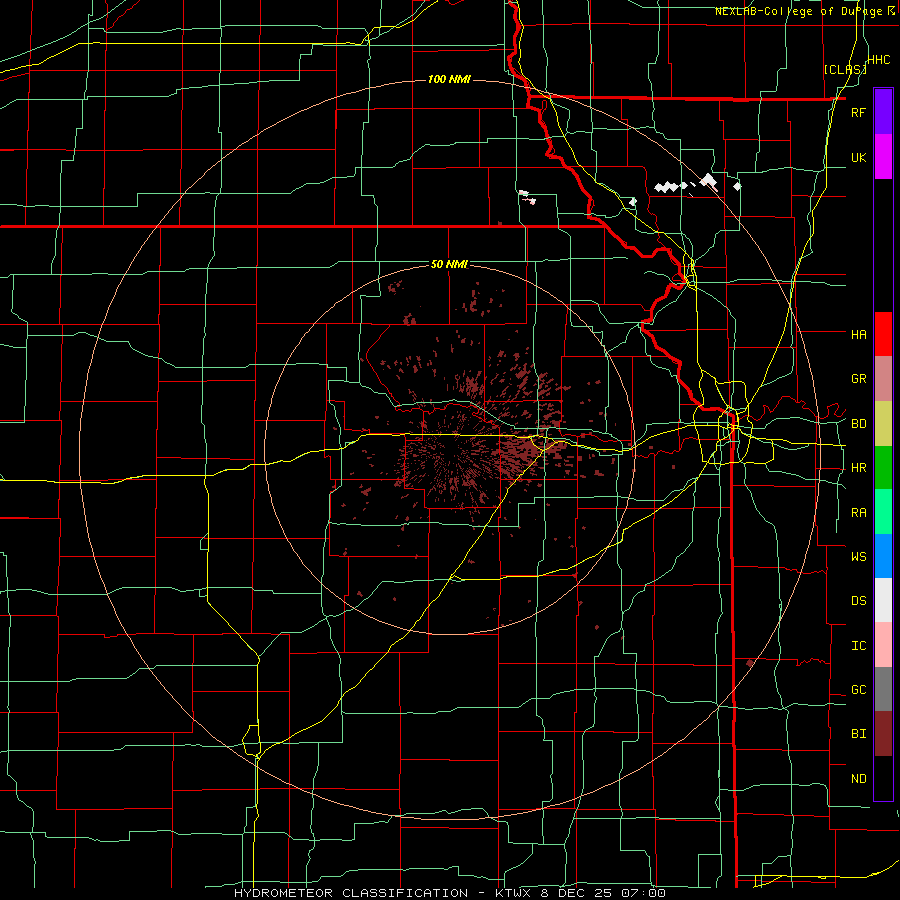Select the gray GC legend swatch
900x900 pixels.
883,689
